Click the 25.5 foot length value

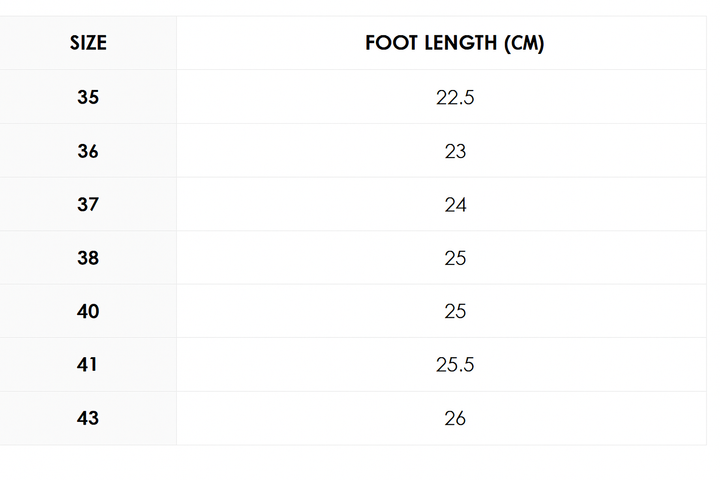[455, 365]
